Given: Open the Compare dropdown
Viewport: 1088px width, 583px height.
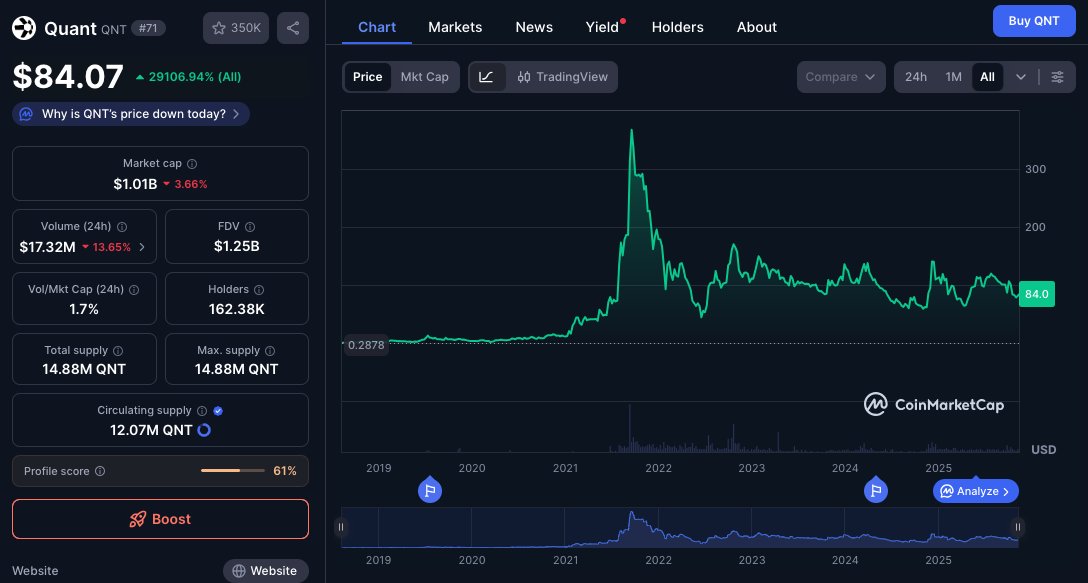Looking at the screenshot, I should (841, 77).
